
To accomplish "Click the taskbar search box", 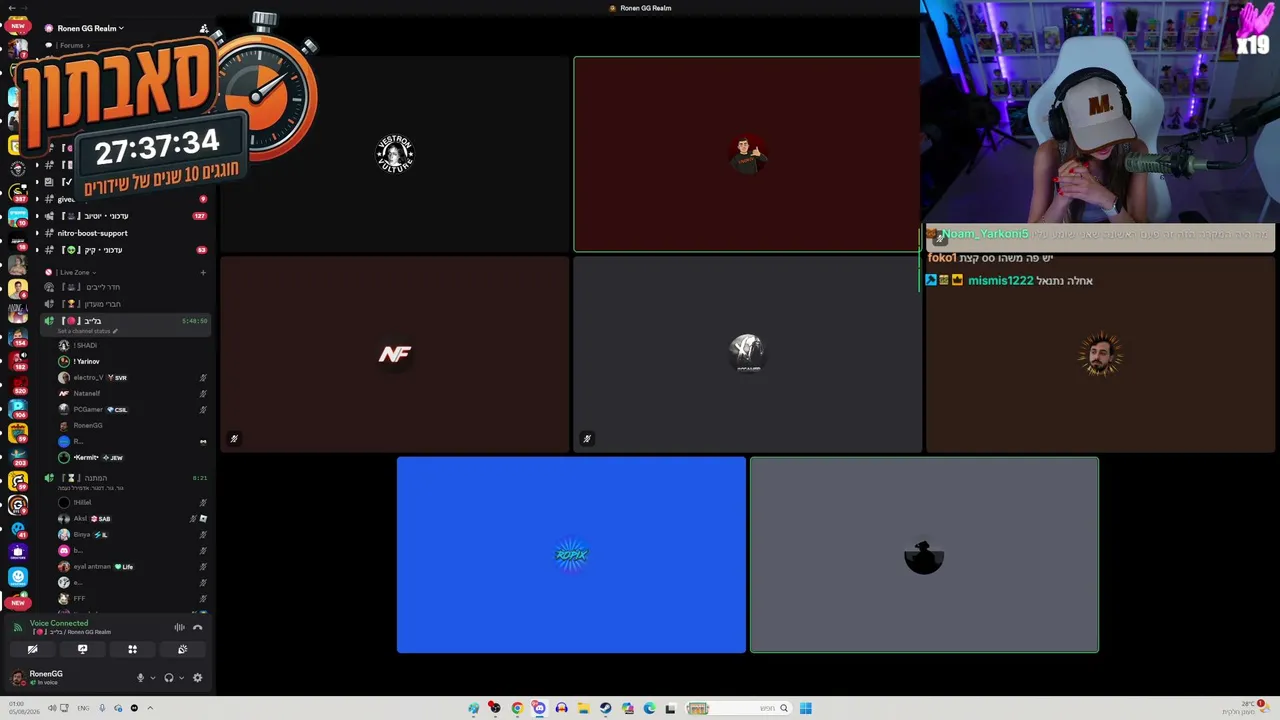I will click(738, 708).
